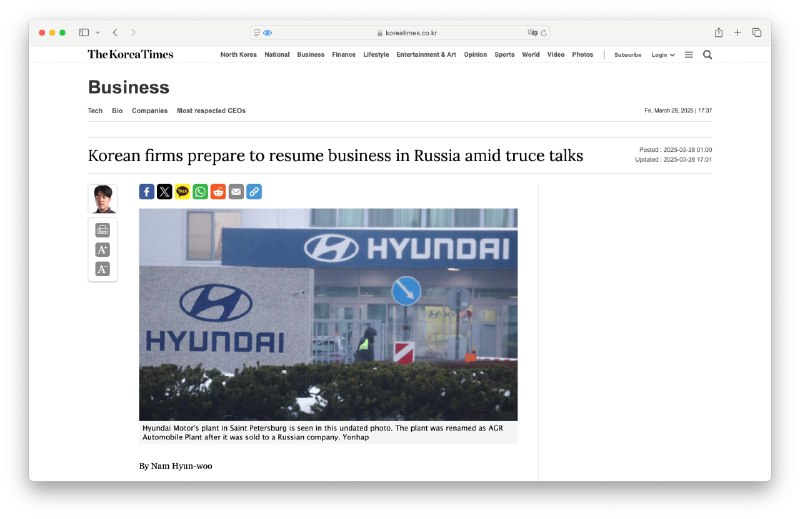Open the Companies subcategory

tap(149, 111)
